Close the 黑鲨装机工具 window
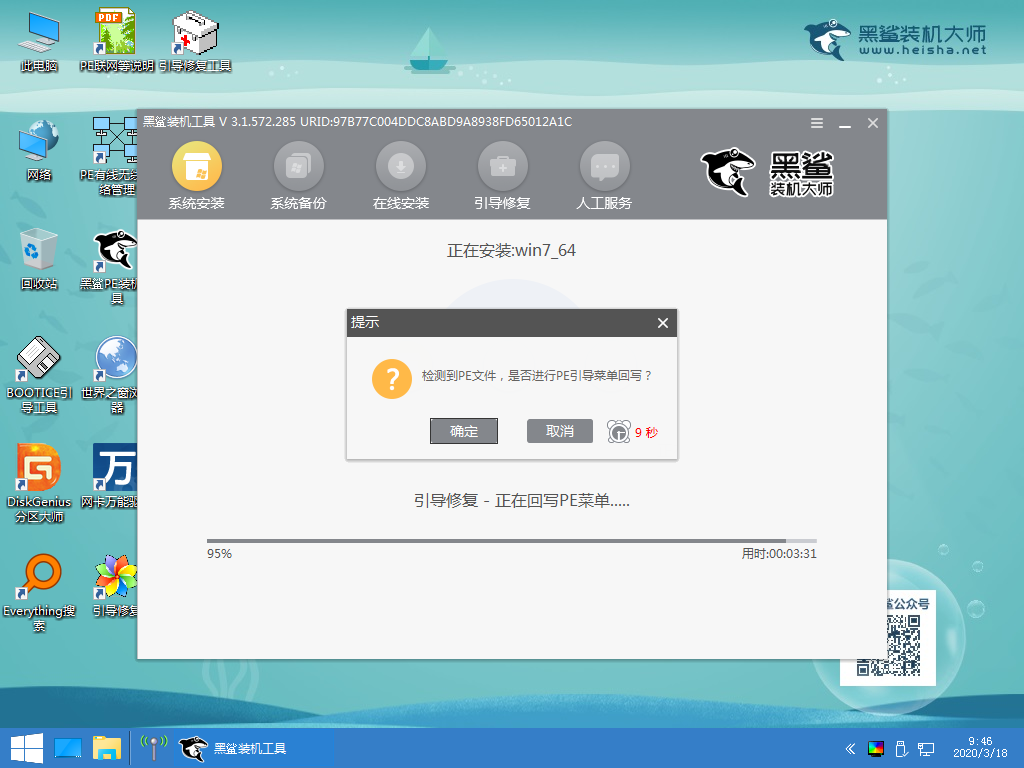The height and width of the screenshot is (768, 1024). click(872, 123)
